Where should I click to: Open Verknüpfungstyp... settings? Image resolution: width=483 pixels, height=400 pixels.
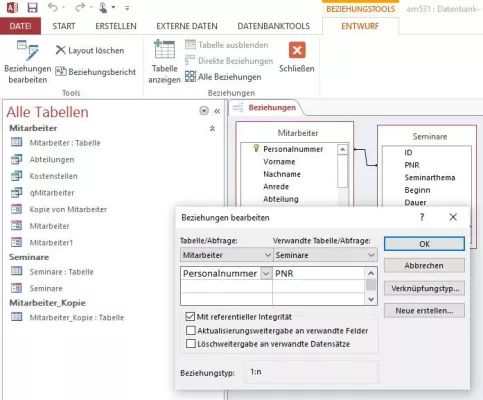(424, 288)
